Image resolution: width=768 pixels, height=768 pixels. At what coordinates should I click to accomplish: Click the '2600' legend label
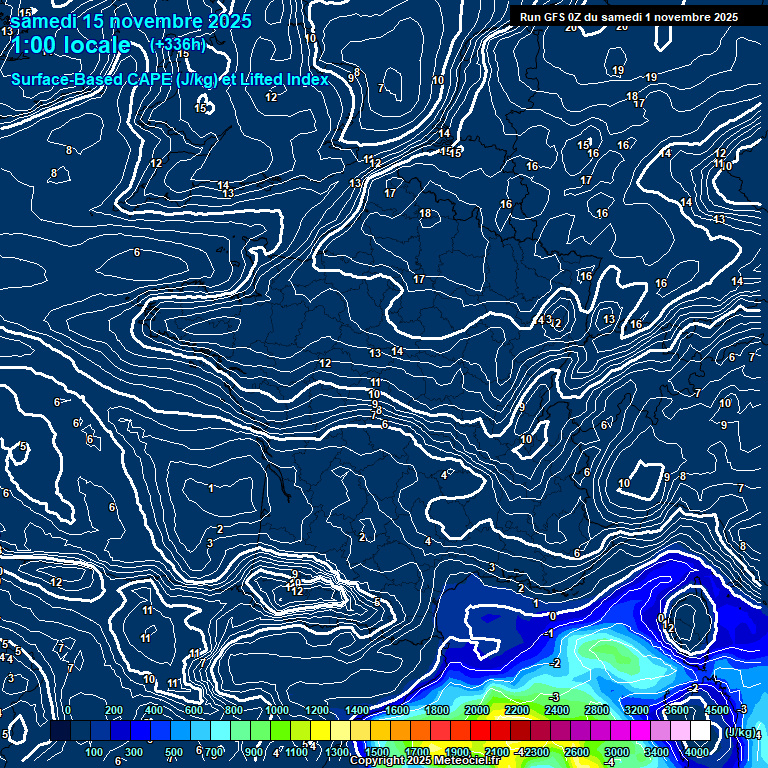coord(576,752)
